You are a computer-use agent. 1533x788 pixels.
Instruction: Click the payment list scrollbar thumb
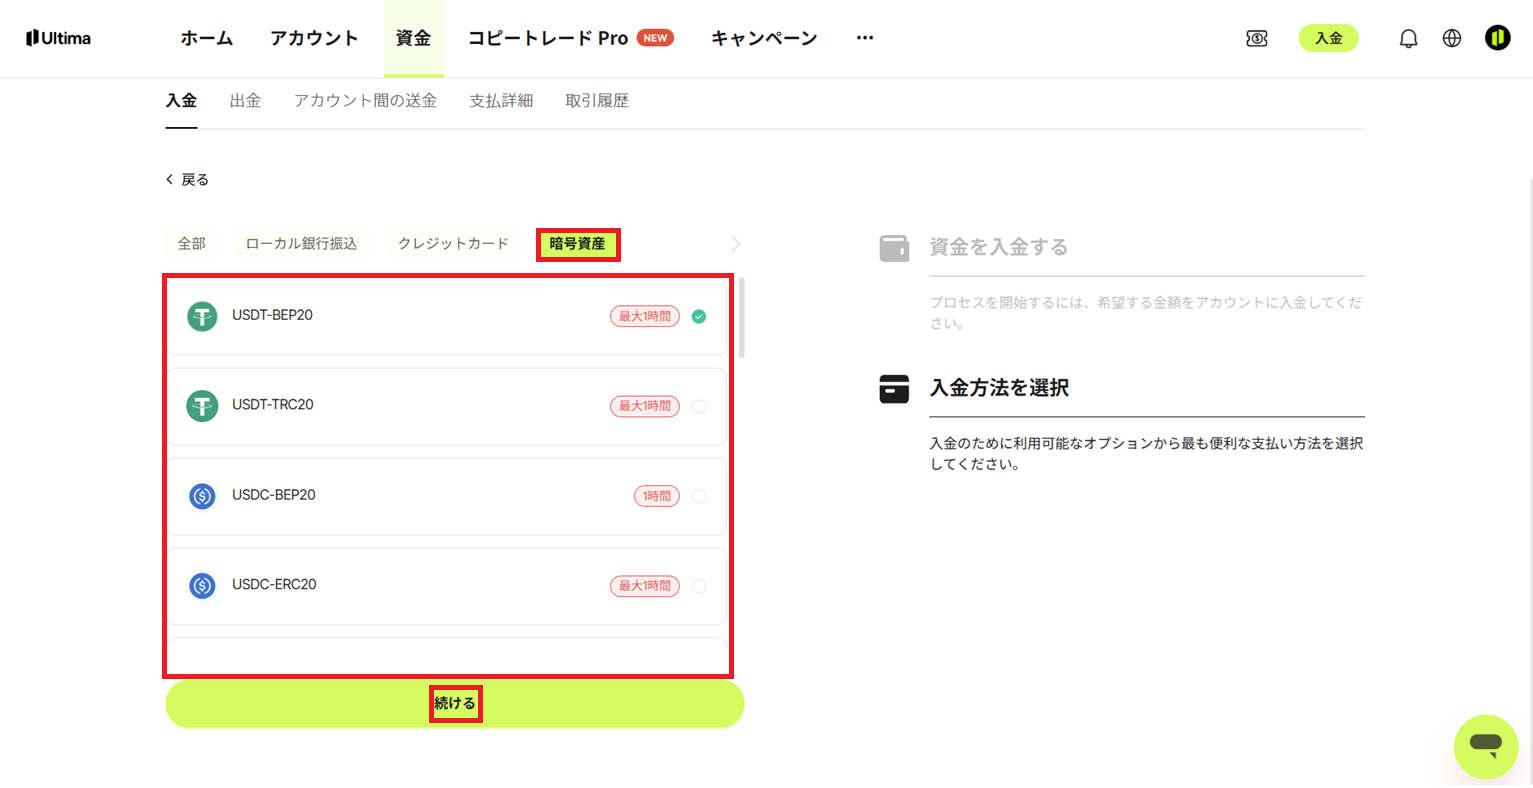tap(741, 318)
